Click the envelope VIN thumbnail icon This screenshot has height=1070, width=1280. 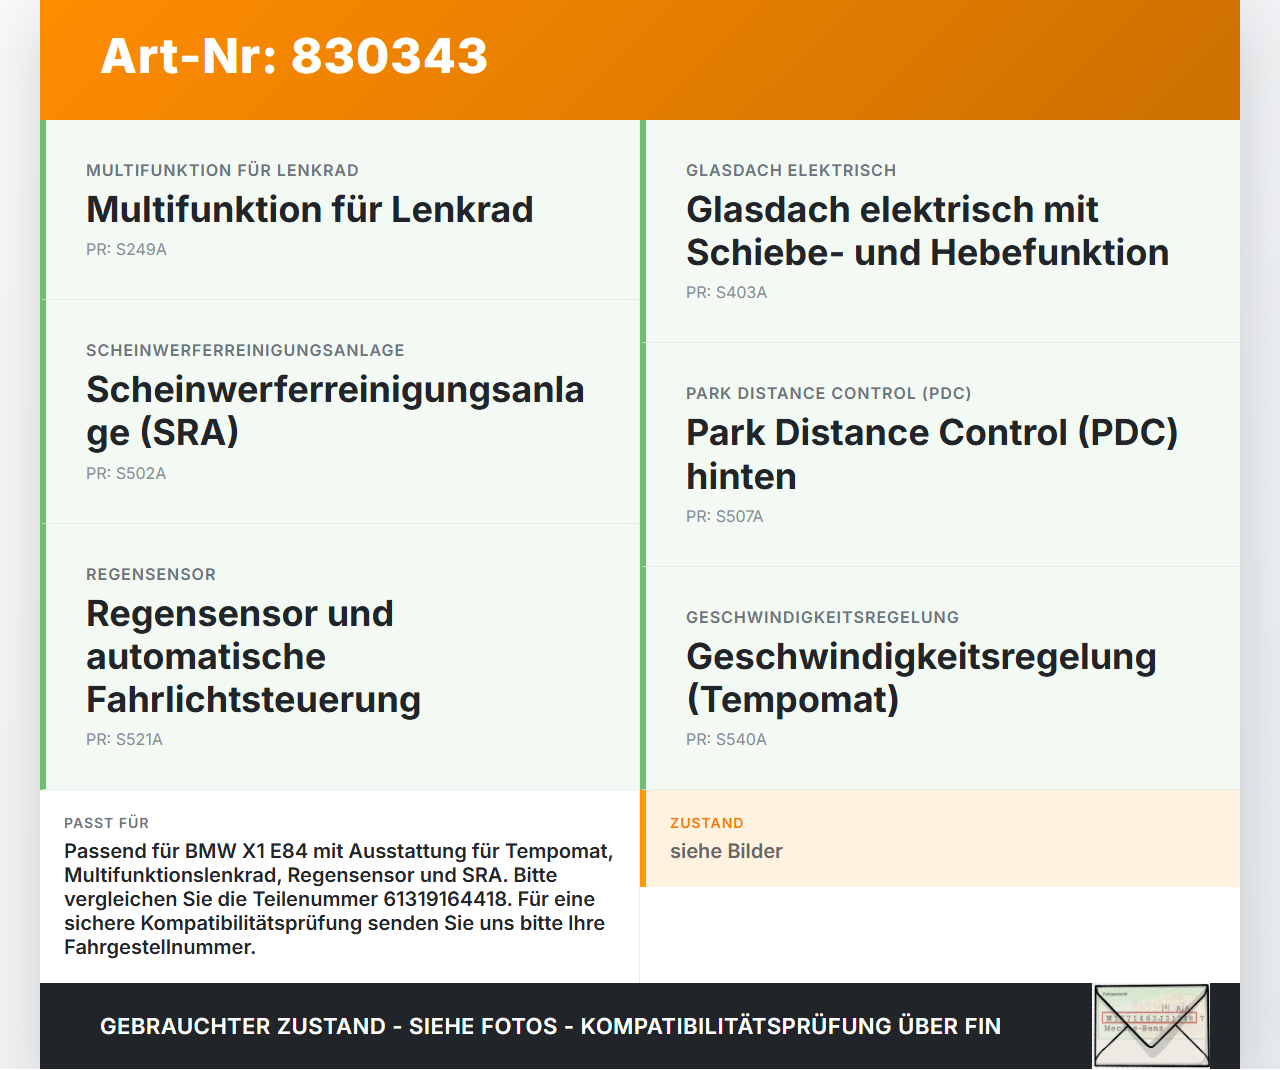click(x=1151, y=1026)
